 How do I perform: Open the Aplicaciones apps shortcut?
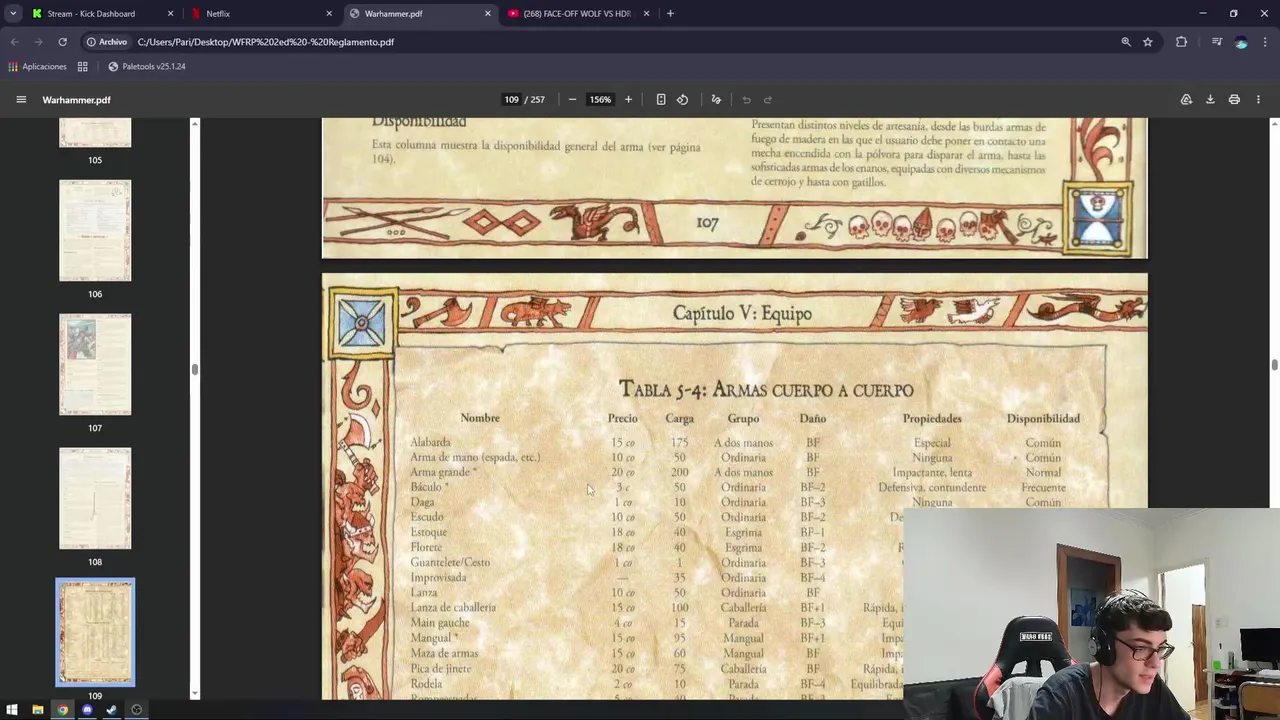37,66
